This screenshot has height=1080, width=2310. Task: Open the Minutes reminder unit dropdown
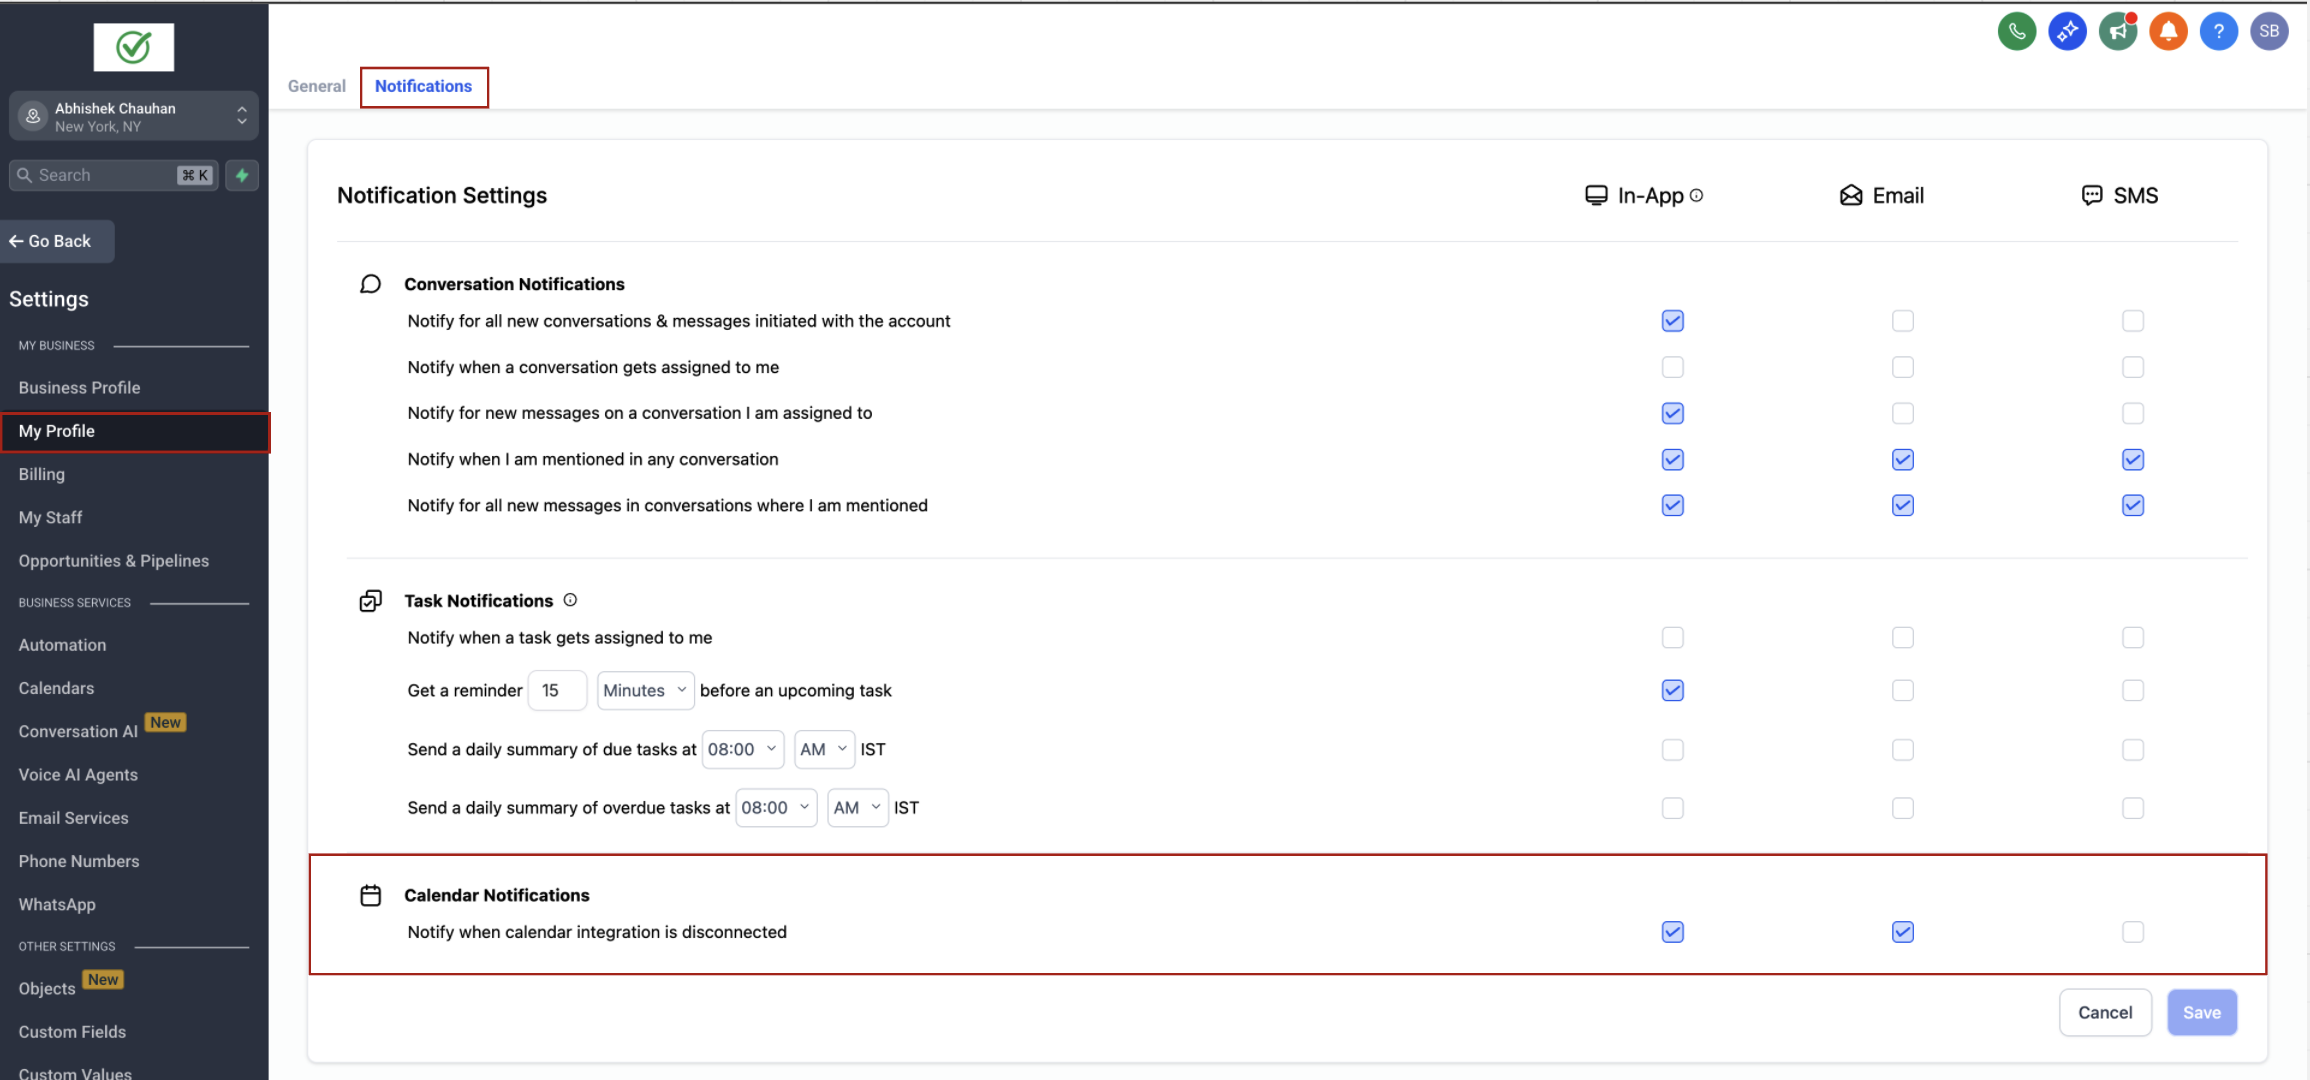(645, 691)
